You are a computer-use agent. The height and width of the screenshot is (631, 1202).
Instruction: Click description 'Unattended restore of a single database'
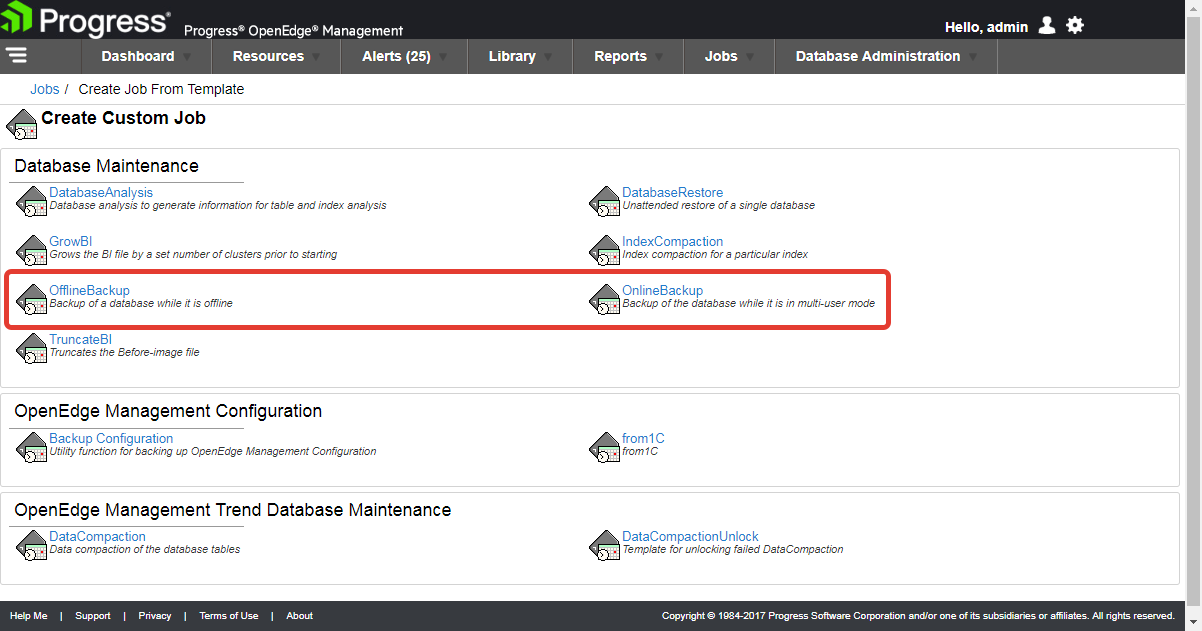click(x=718, y=205)
